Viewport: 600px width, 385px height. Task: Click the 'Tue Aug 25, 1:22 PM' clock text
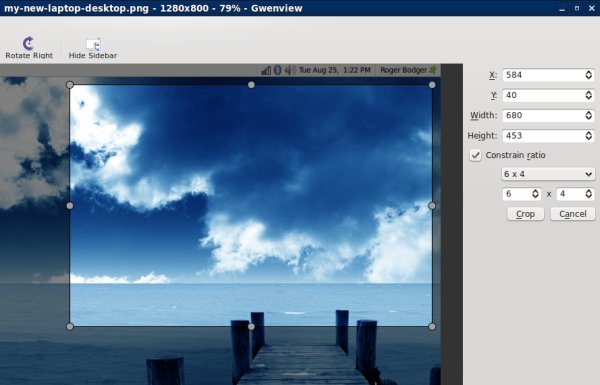coord(334,70)
